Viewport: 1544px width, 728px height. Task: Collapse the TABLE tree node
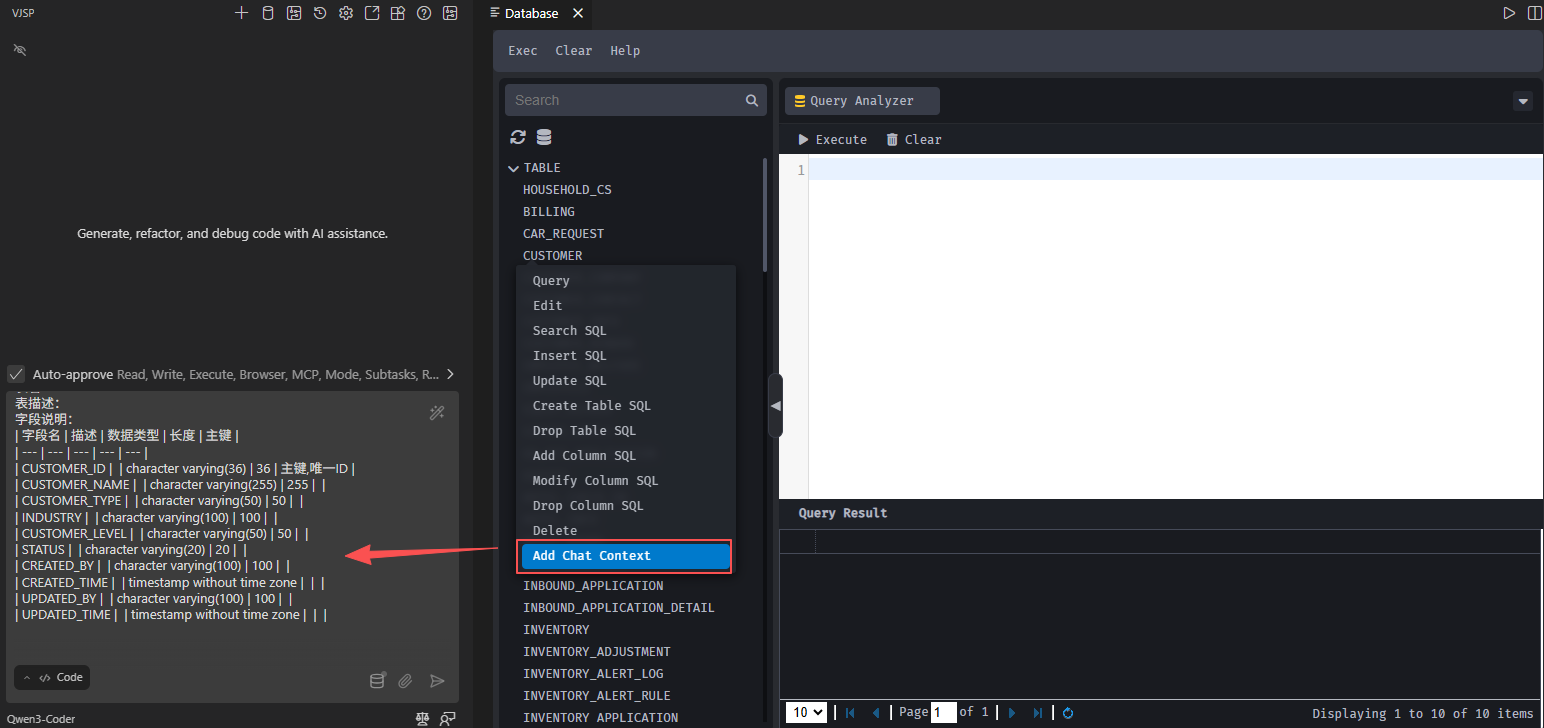[x=514, y=168]
